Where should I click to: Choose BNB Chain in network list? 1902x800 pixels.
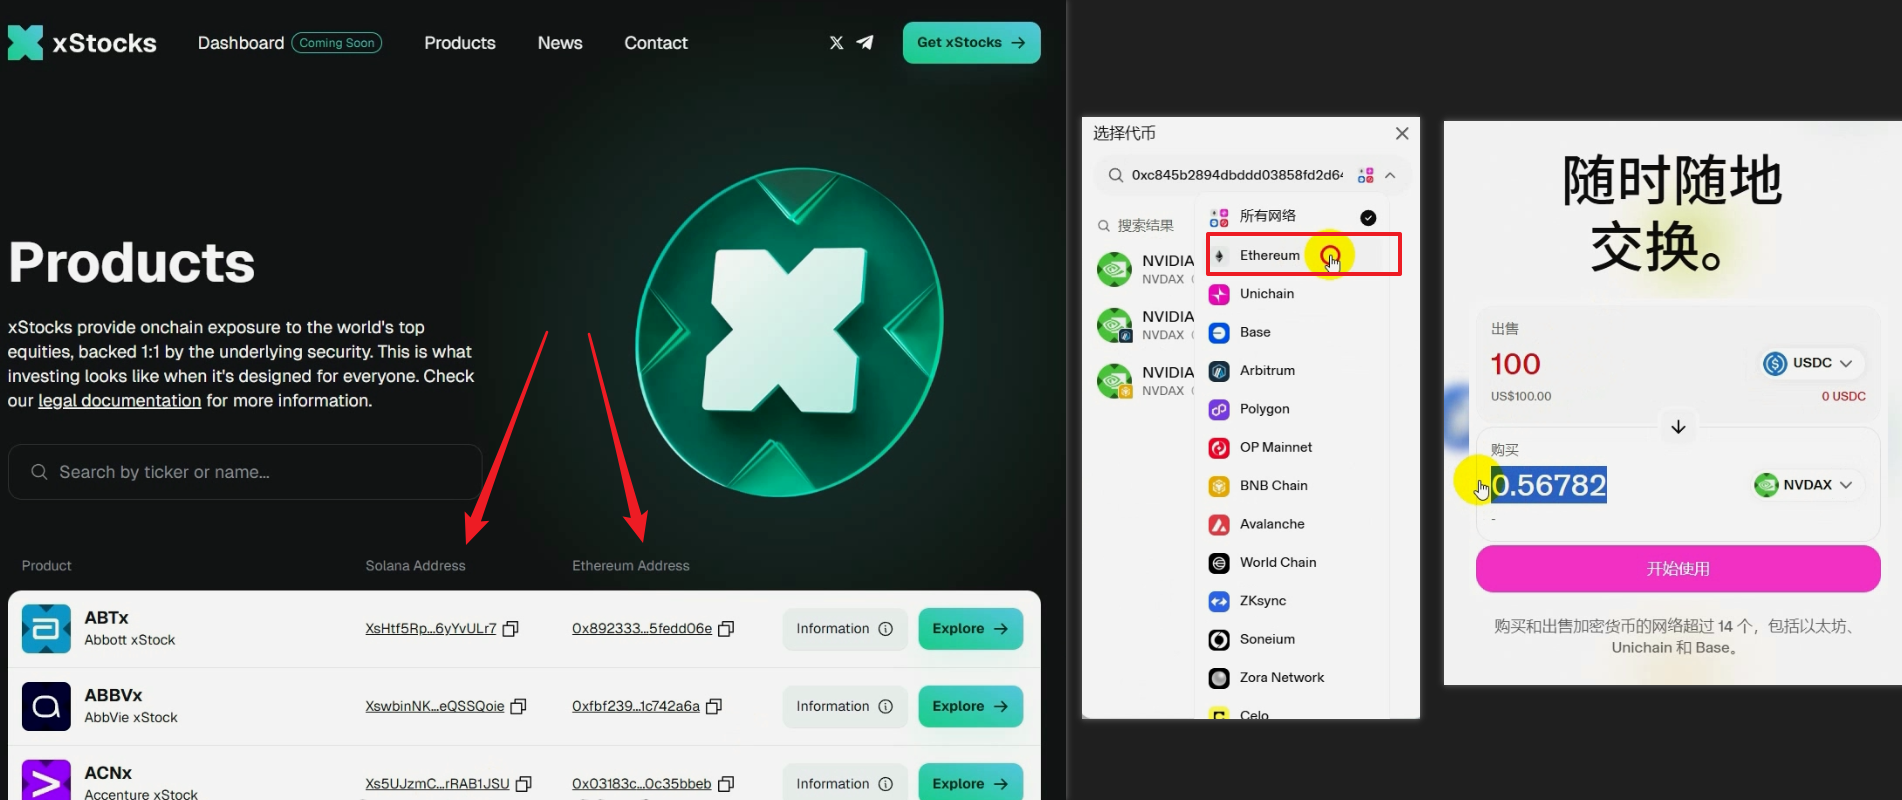pyautogui.click(x=1294, y=486)
